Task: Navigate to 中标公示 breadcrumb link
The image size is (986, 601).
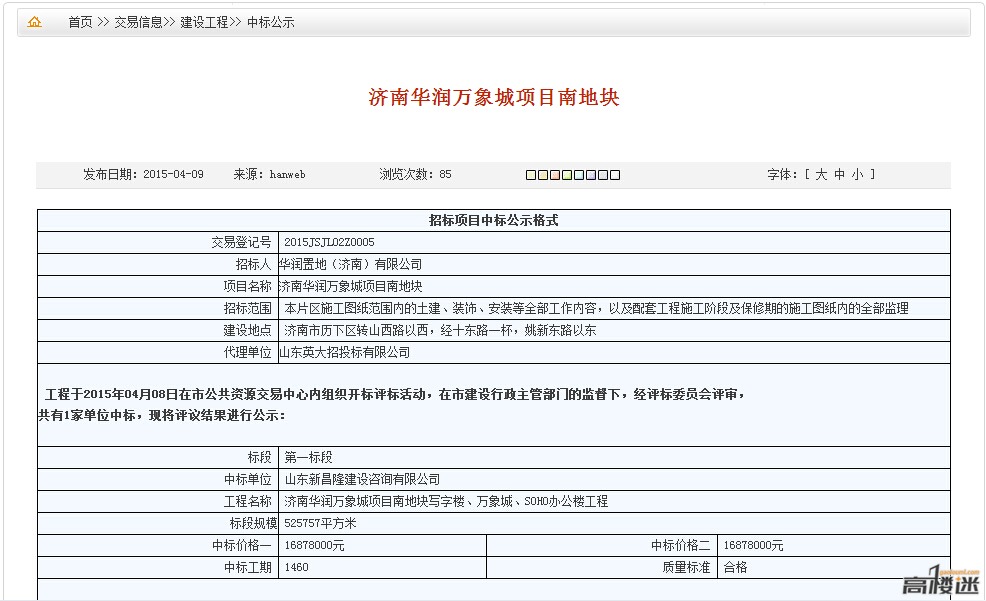Action: tap(270, 22)
